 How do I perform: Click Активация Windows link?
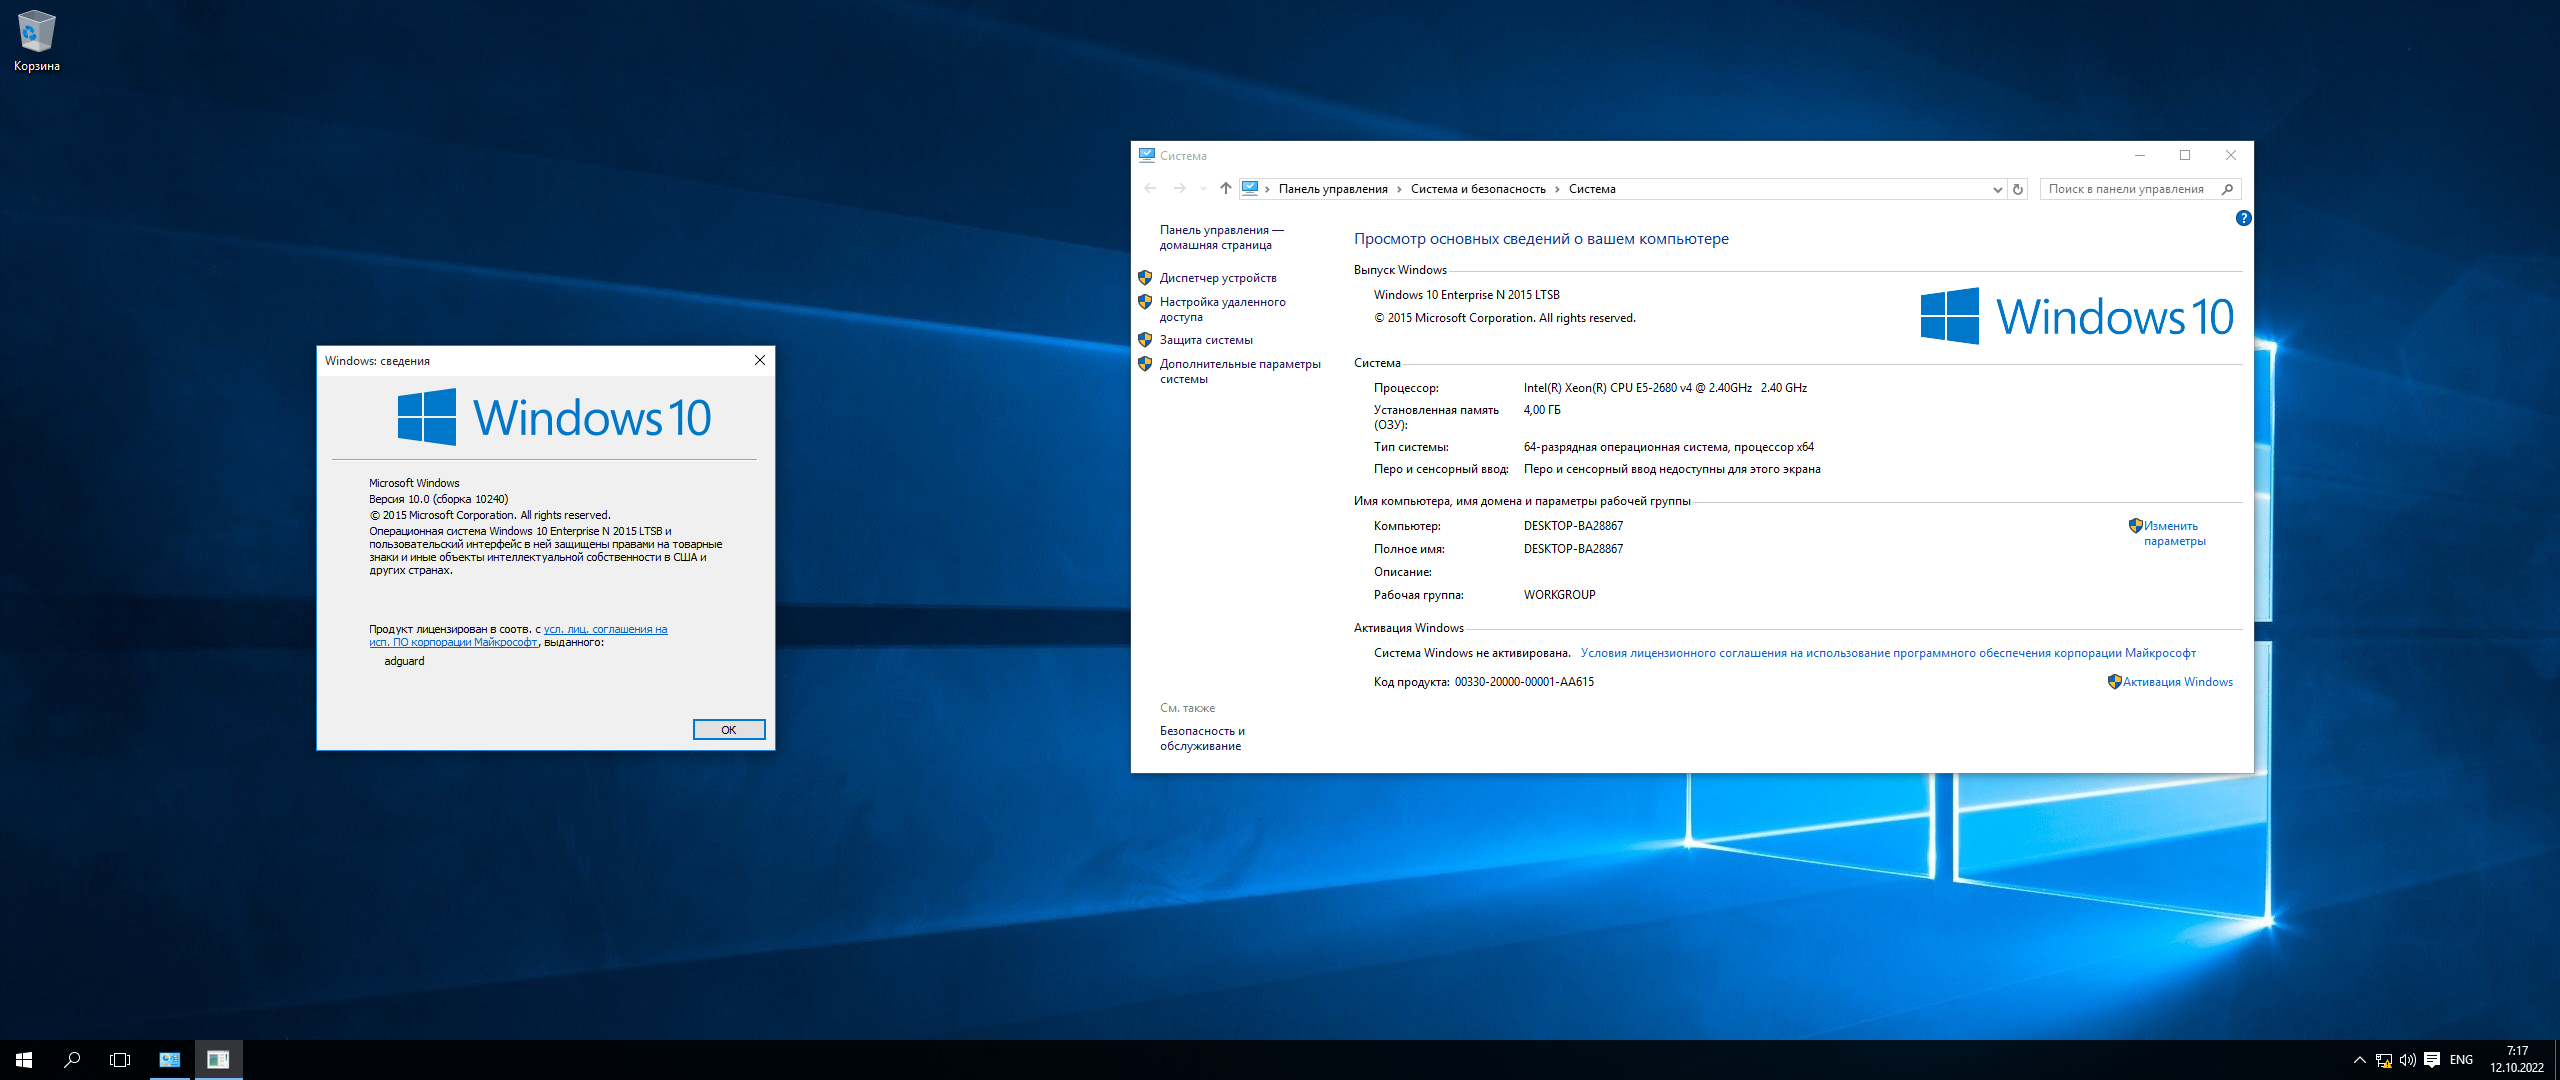(x=2178, y=682)
